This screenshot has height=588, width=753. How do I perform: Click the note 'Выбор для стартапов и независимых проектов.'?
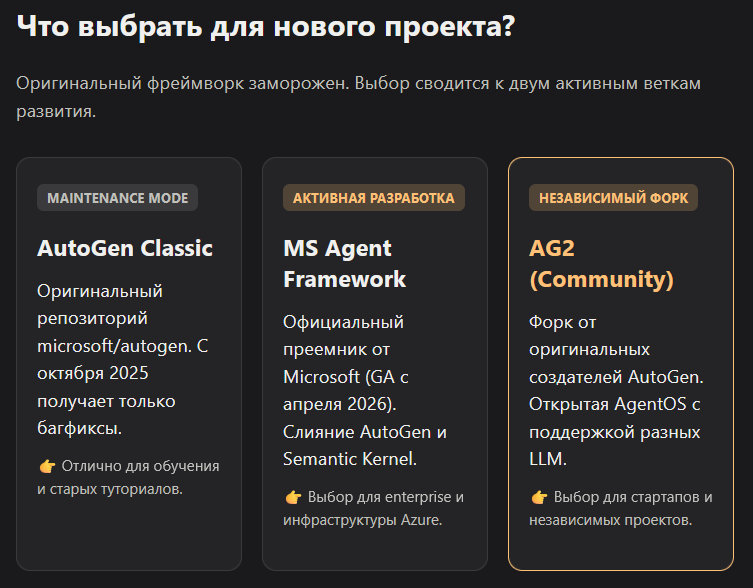point(621,508)
